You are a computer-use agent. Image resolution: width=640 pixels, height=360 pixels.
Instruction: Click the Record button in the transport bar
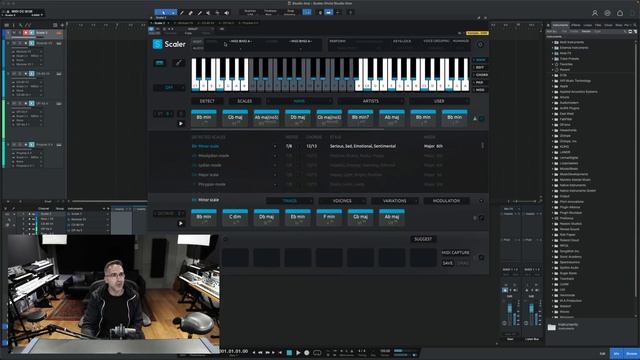click(307, 353)
